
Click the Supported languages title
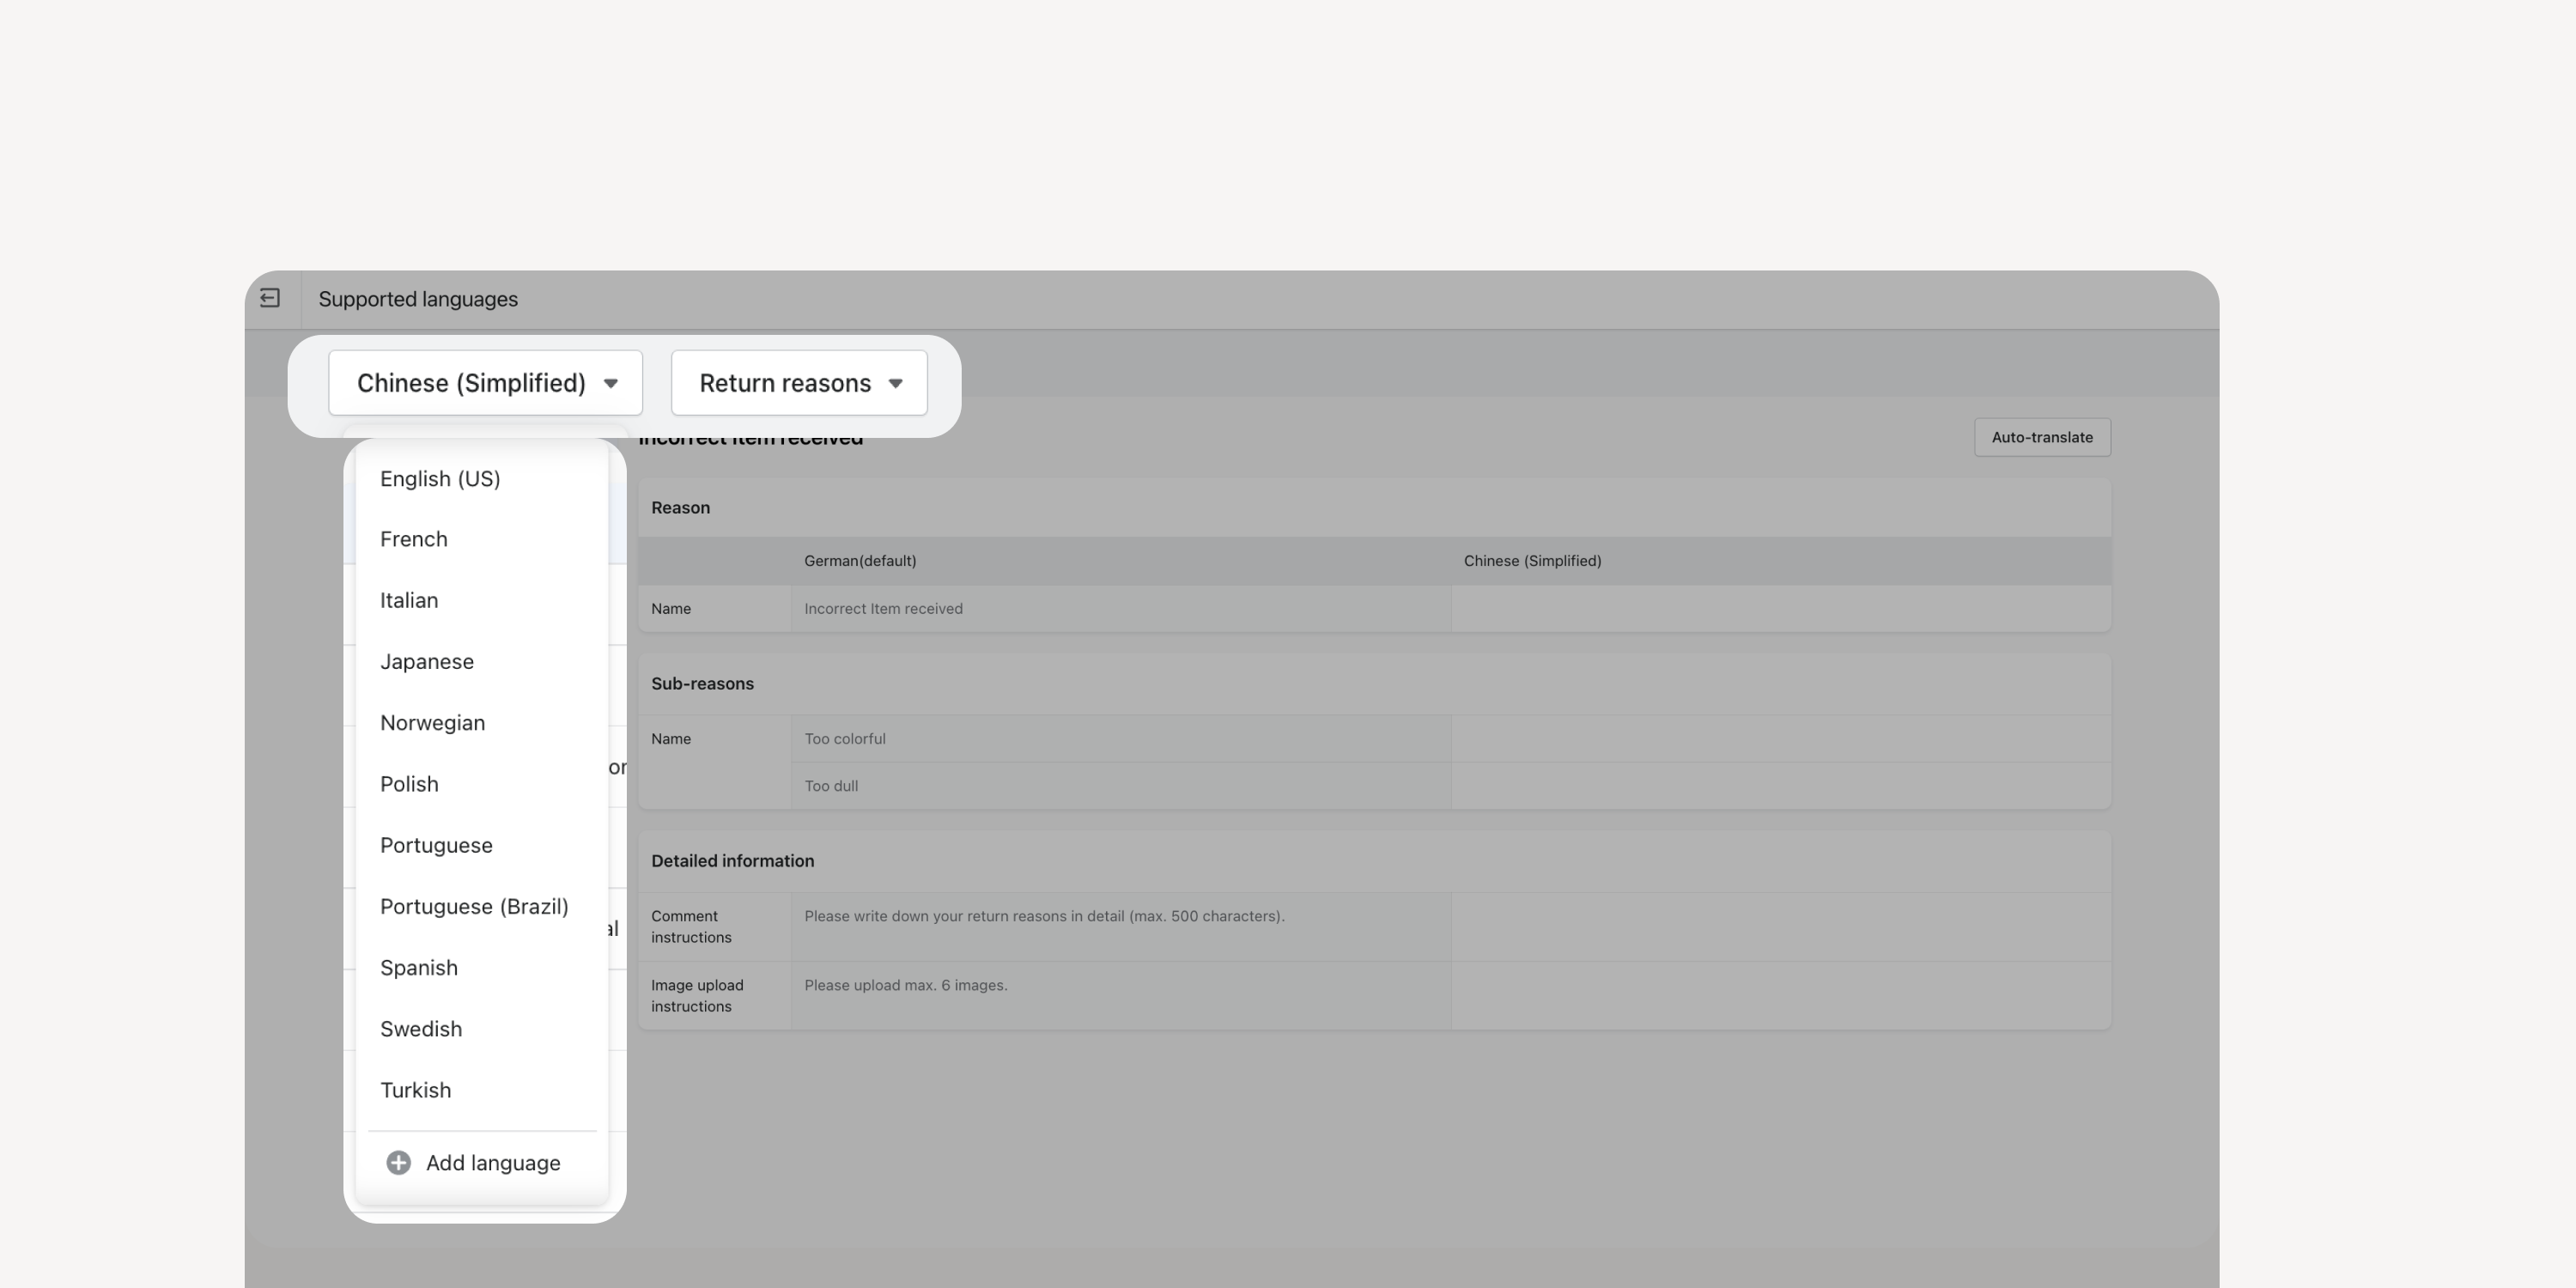point(418,299)
